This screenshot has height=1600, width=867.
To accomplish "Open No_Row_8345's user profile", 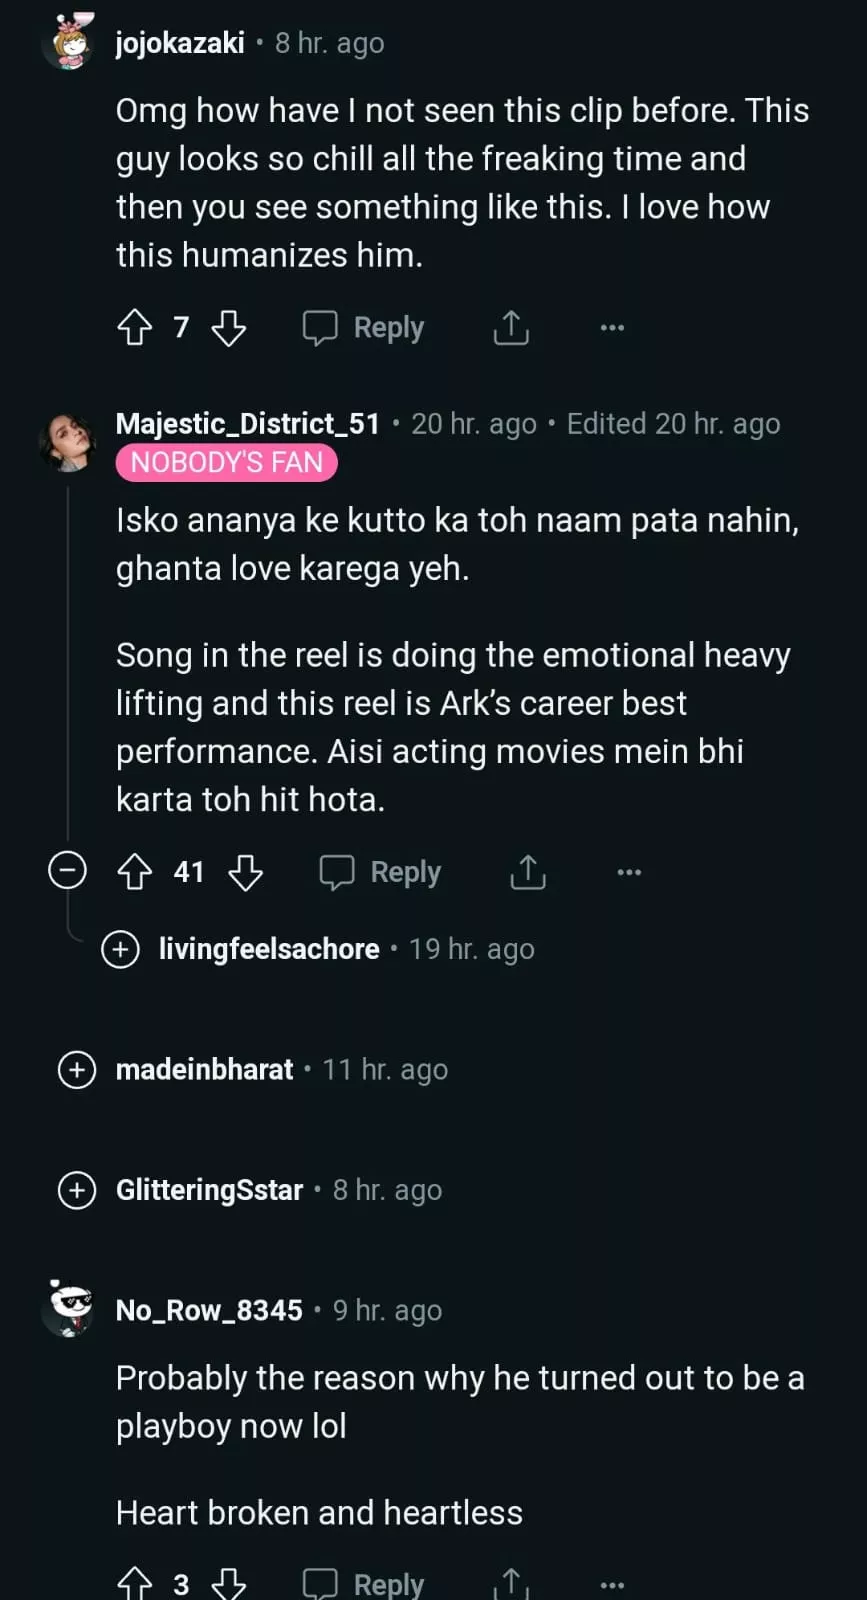I will click(209, 1310).
